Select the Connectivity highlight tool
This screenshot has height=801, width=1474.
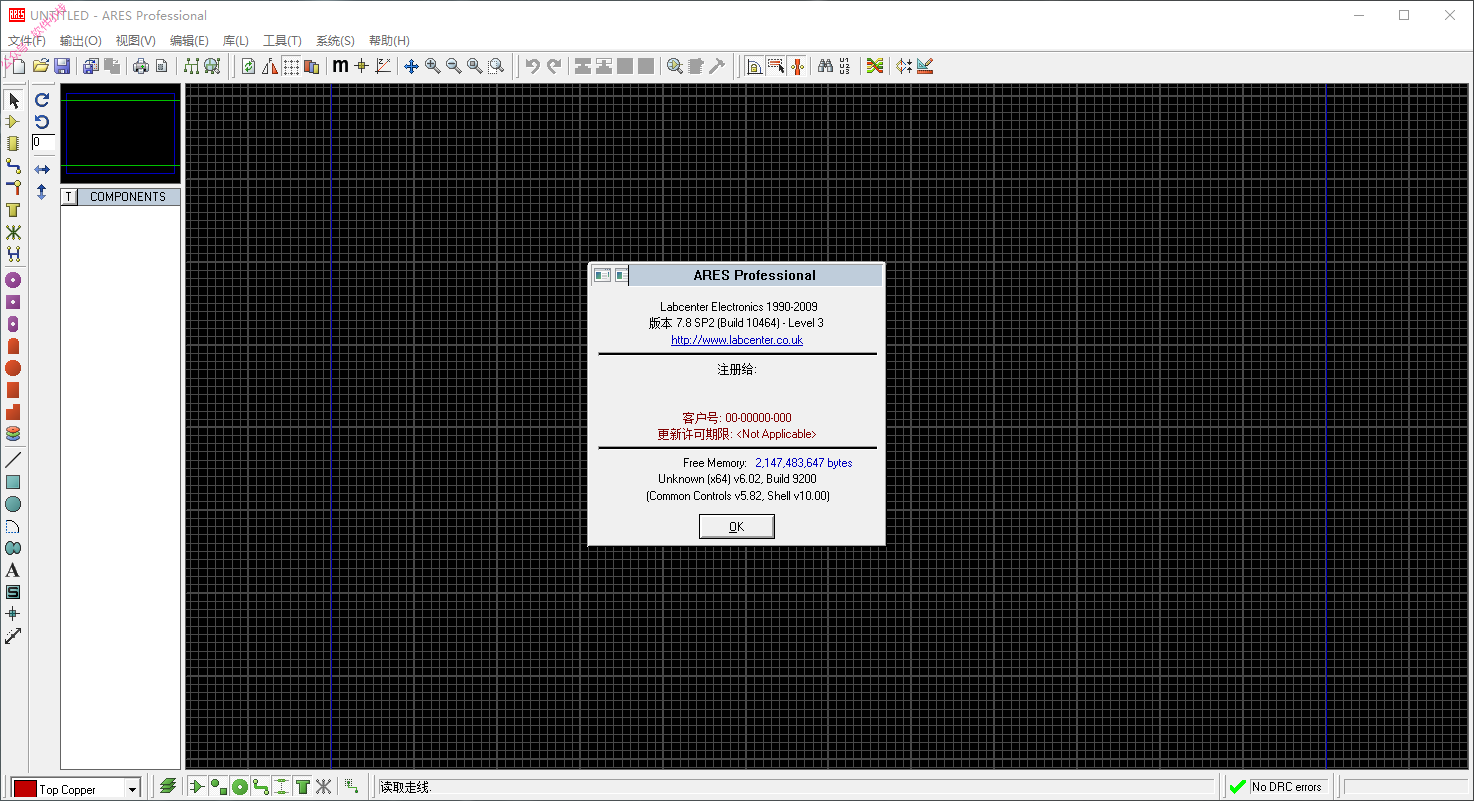(13, 254)
